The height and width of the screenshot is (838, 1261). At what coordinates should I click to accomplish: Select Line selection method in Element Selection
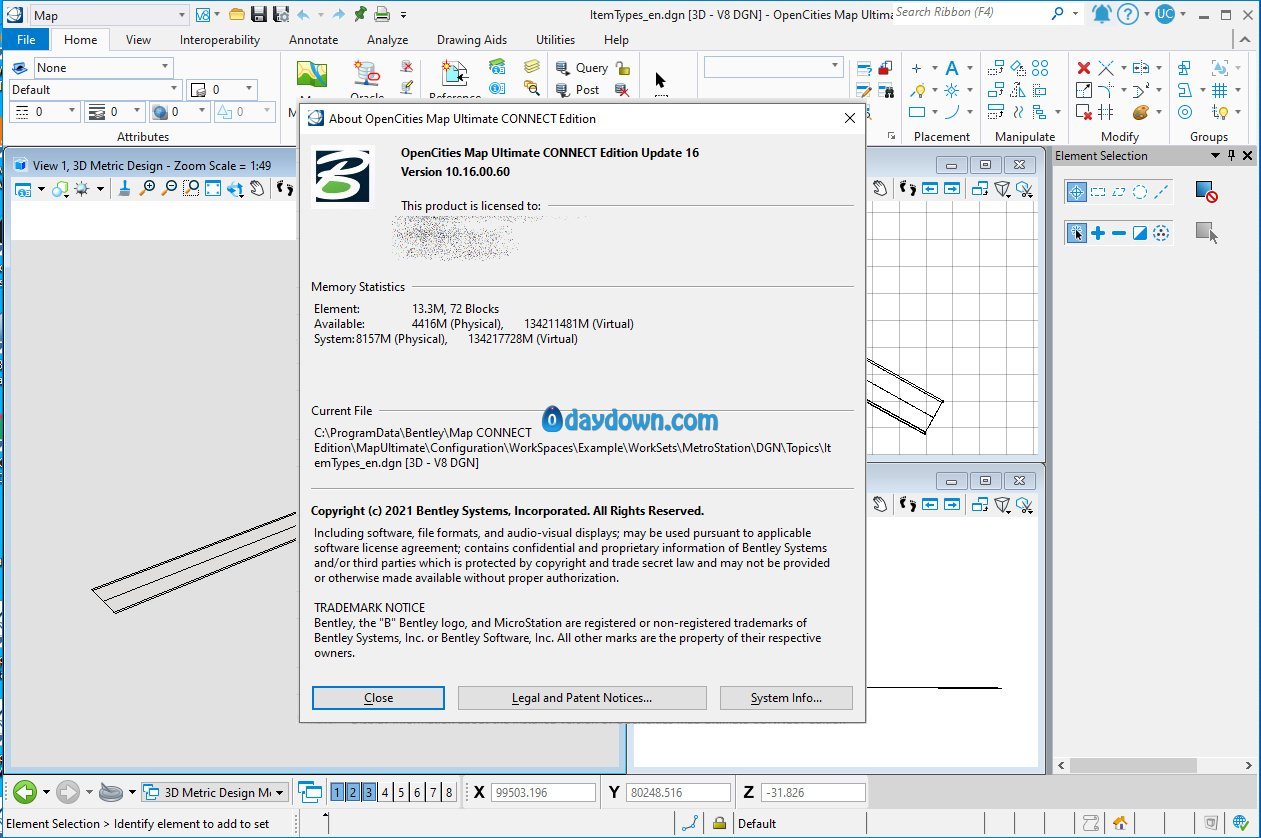1161,192
